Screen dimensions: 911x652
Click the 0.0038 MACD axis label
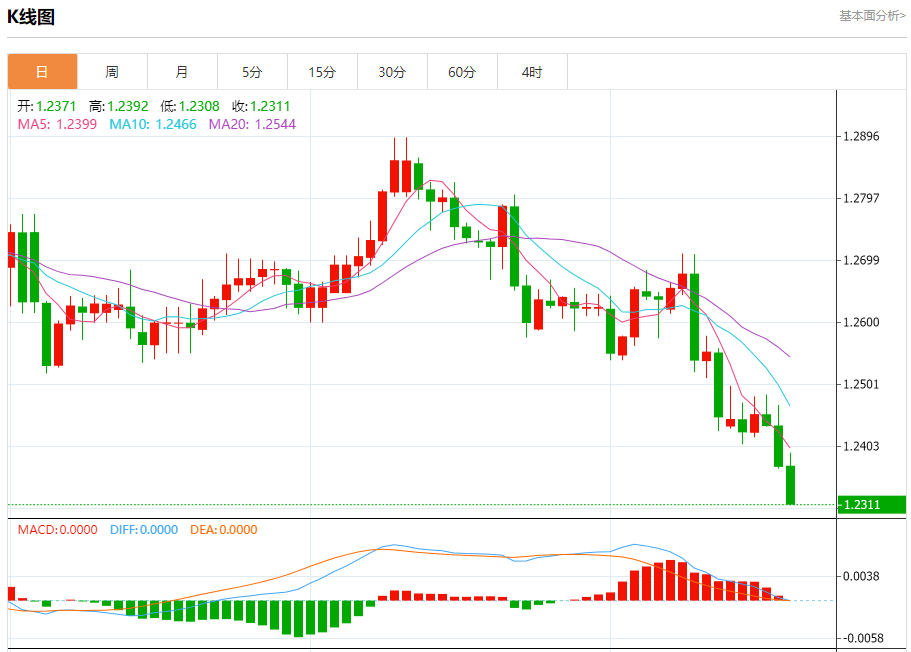point(861,576)
